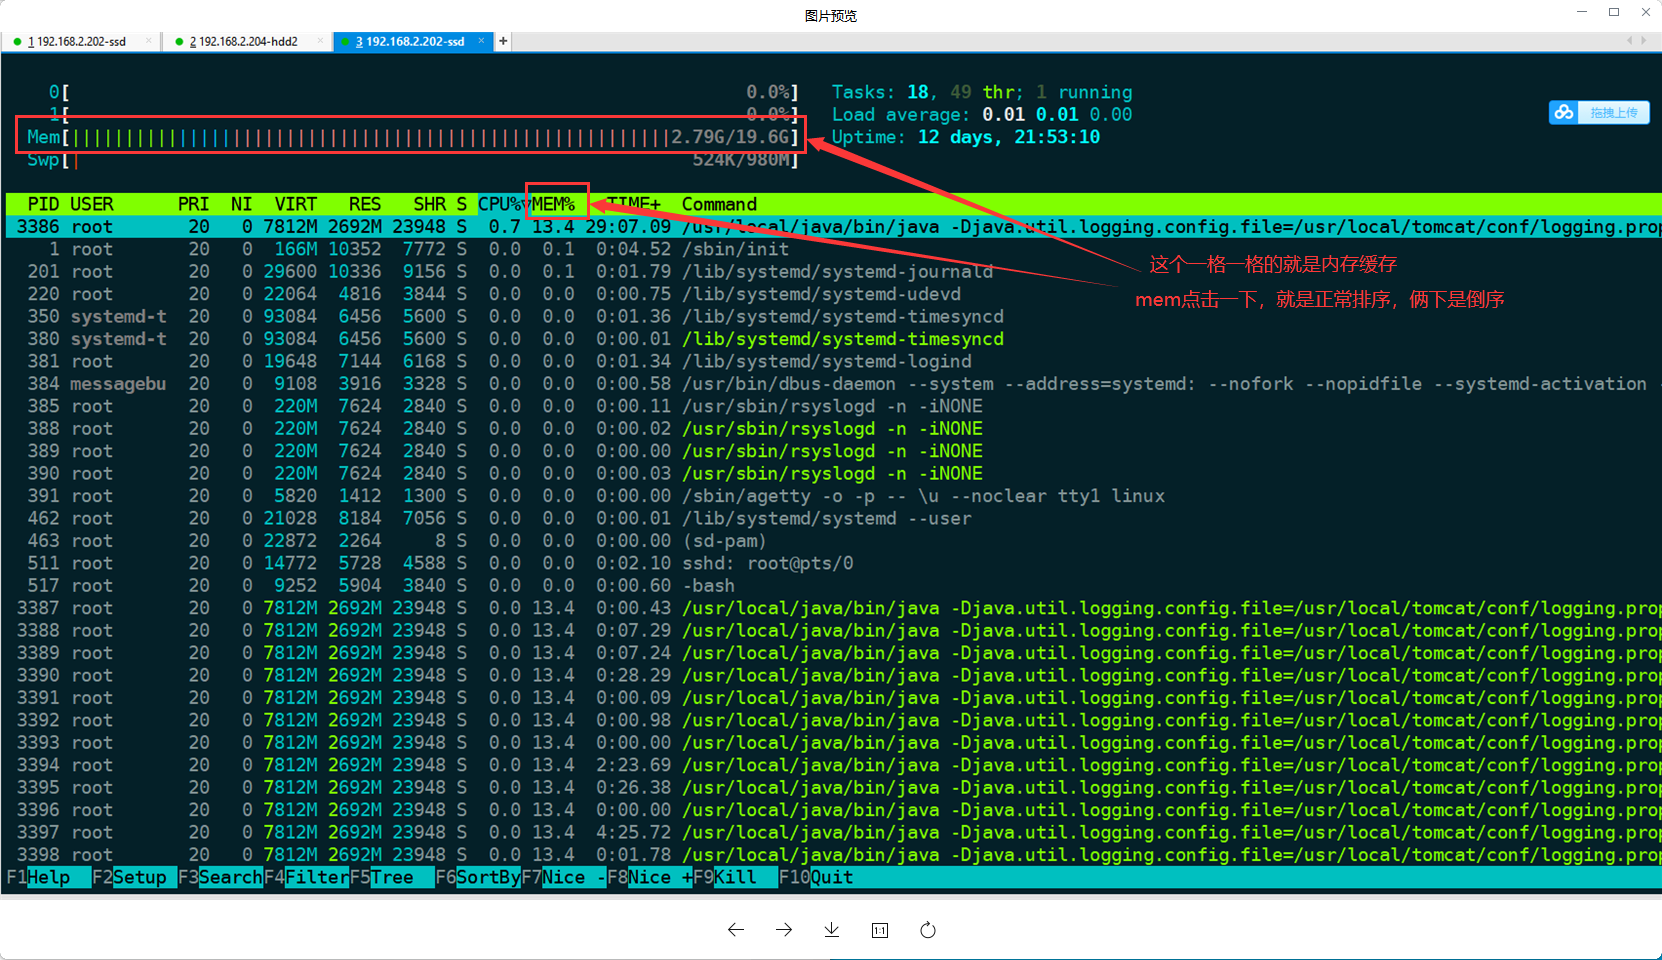This screenshot has height=960, width=1662.
Task: Click the Swp usage meter
Action: click(413, 160)
